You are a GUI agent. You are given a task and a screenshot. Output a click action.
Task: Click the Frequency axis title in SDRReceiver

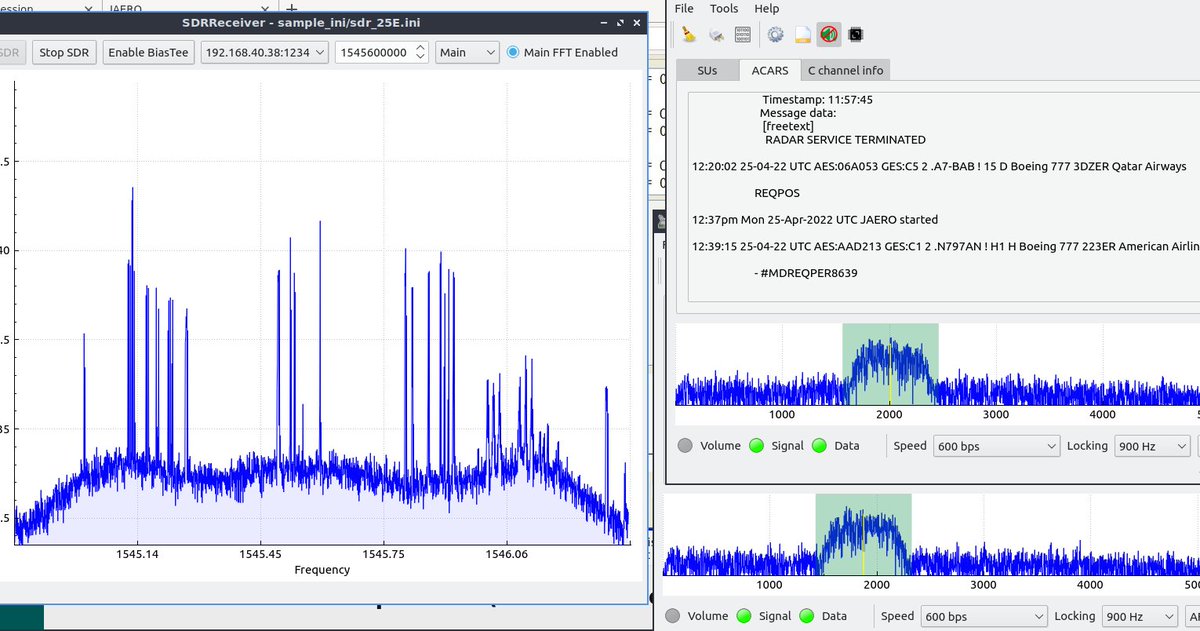pos(322,570)
